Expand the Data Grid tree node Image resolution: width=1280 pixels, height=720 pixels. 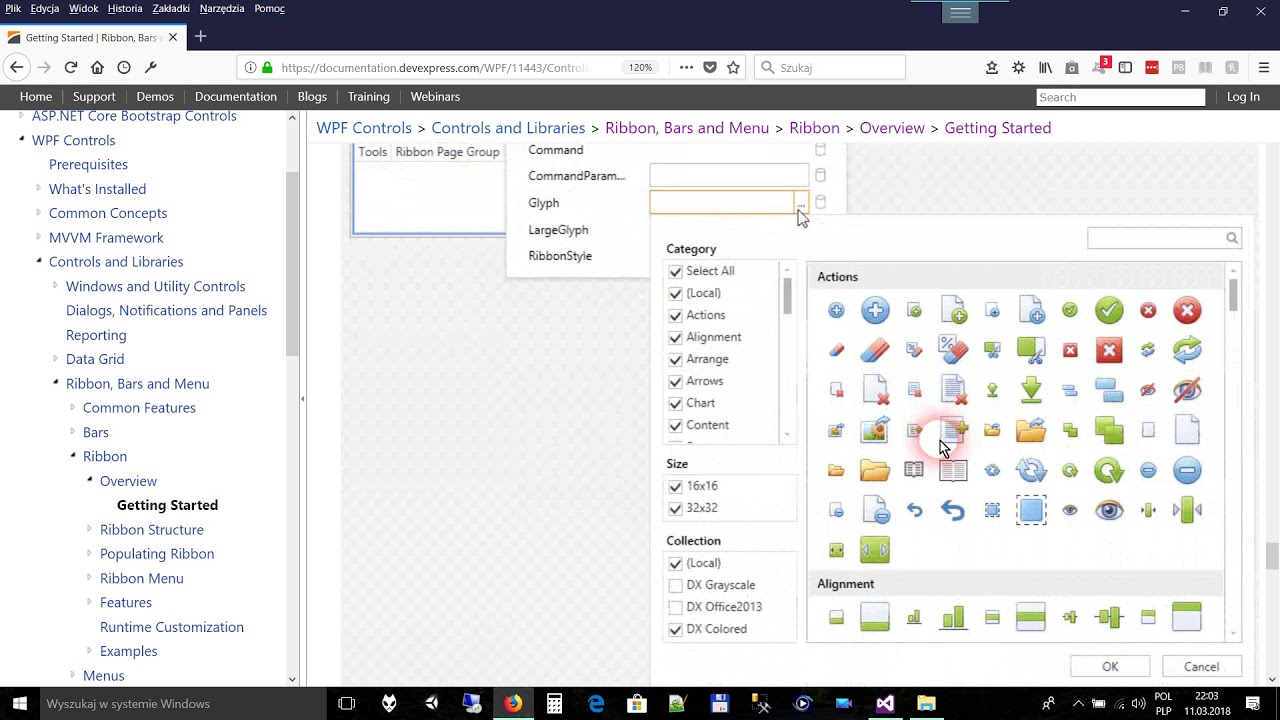point(56,358)
